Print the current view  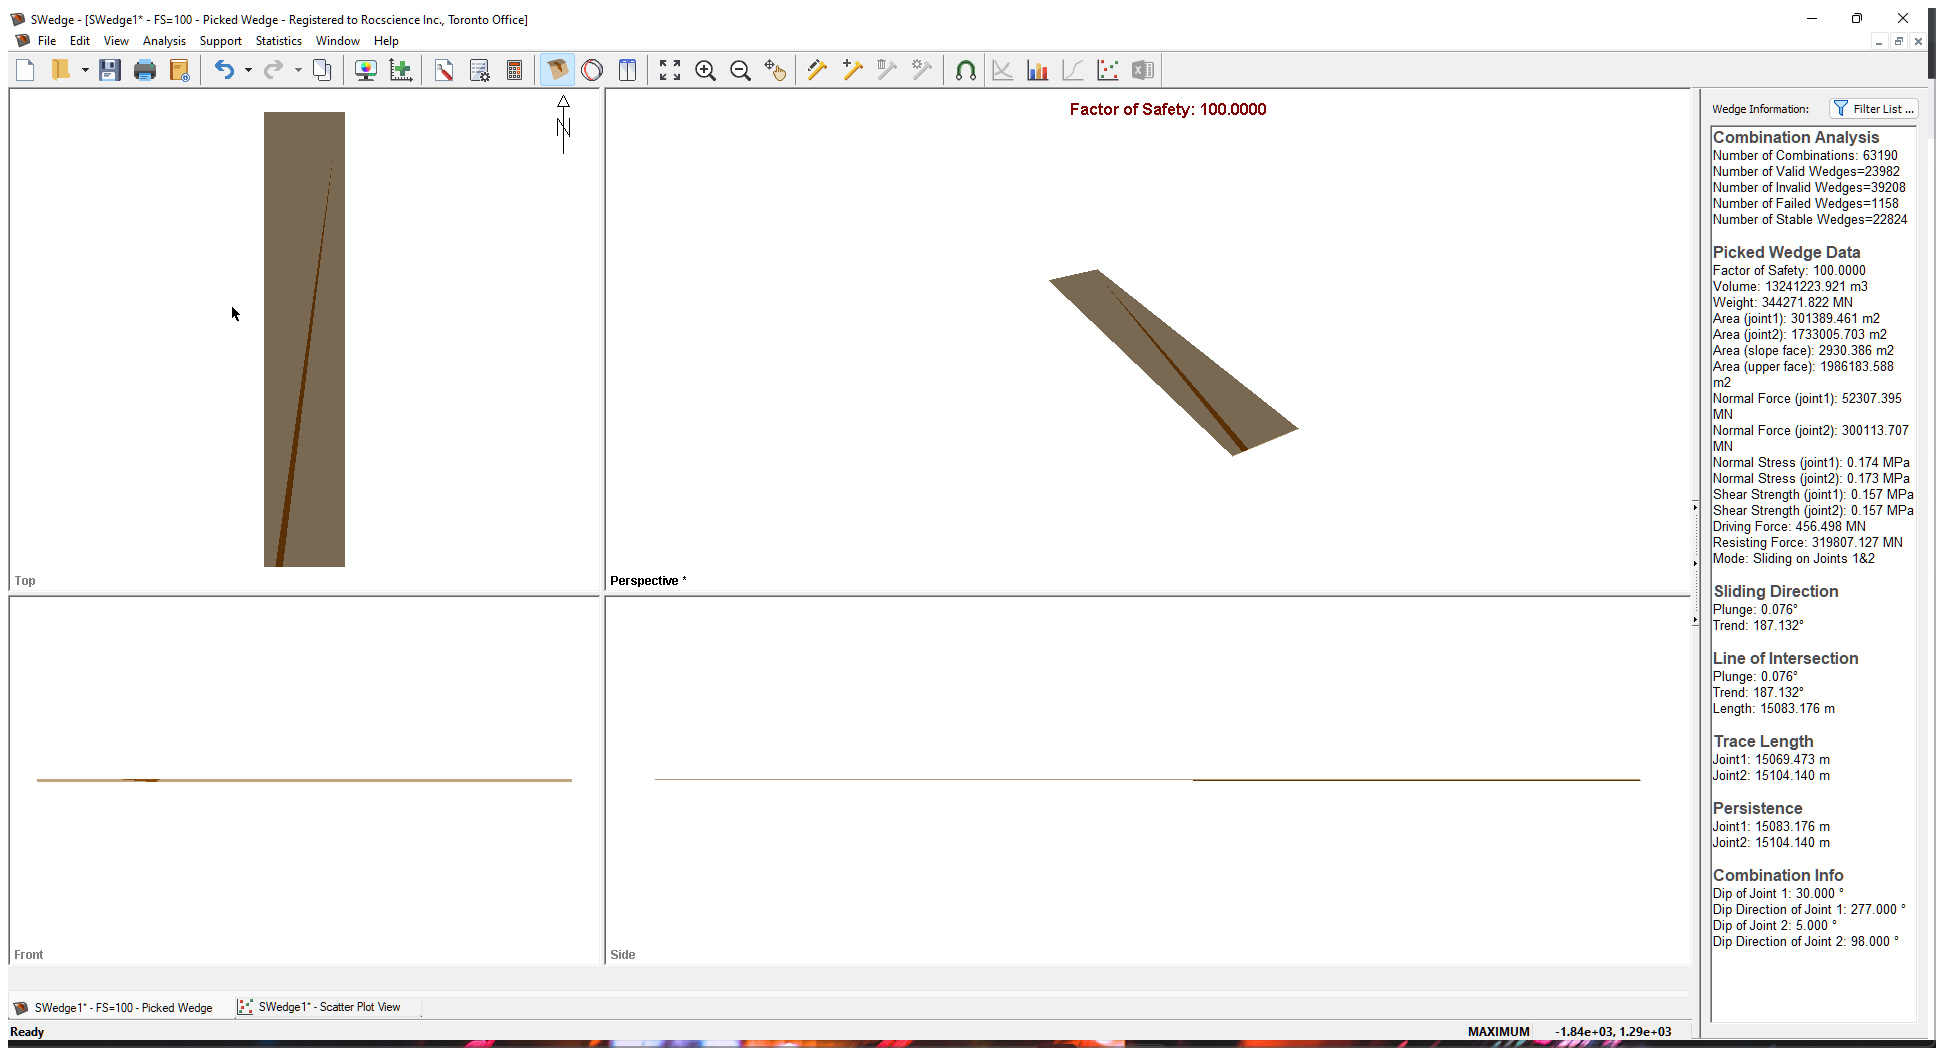[145, 70]
